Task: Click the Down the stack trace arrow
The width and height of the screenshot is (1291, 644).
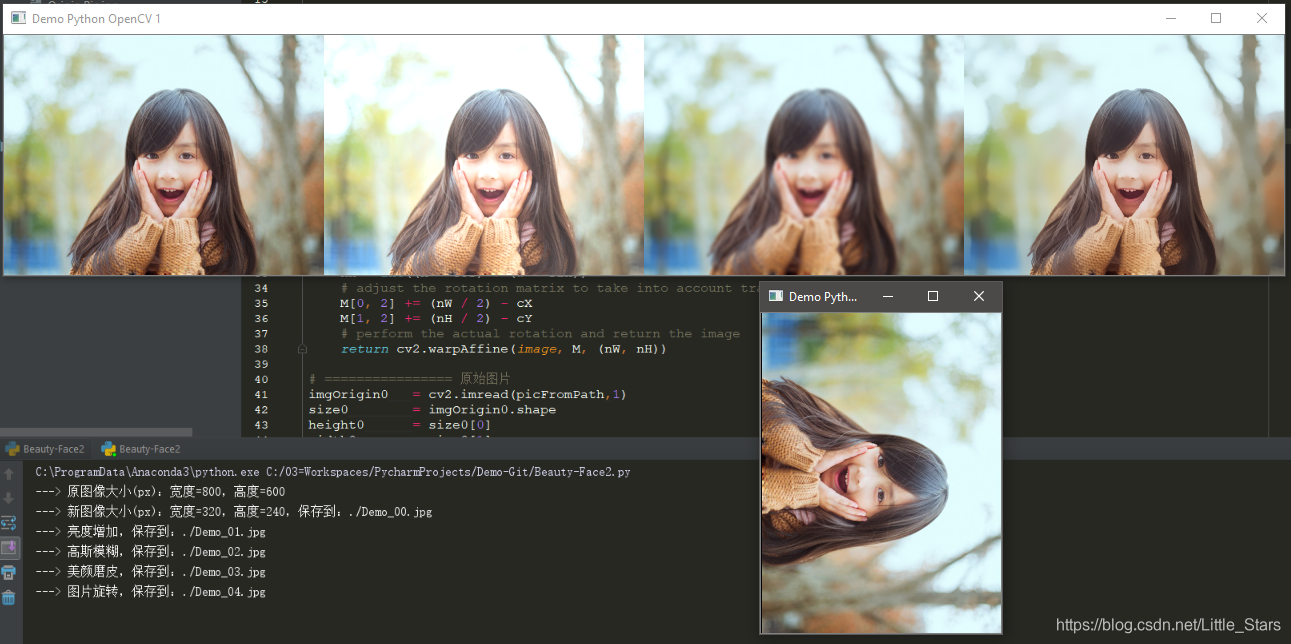Action: coord(9,498)
